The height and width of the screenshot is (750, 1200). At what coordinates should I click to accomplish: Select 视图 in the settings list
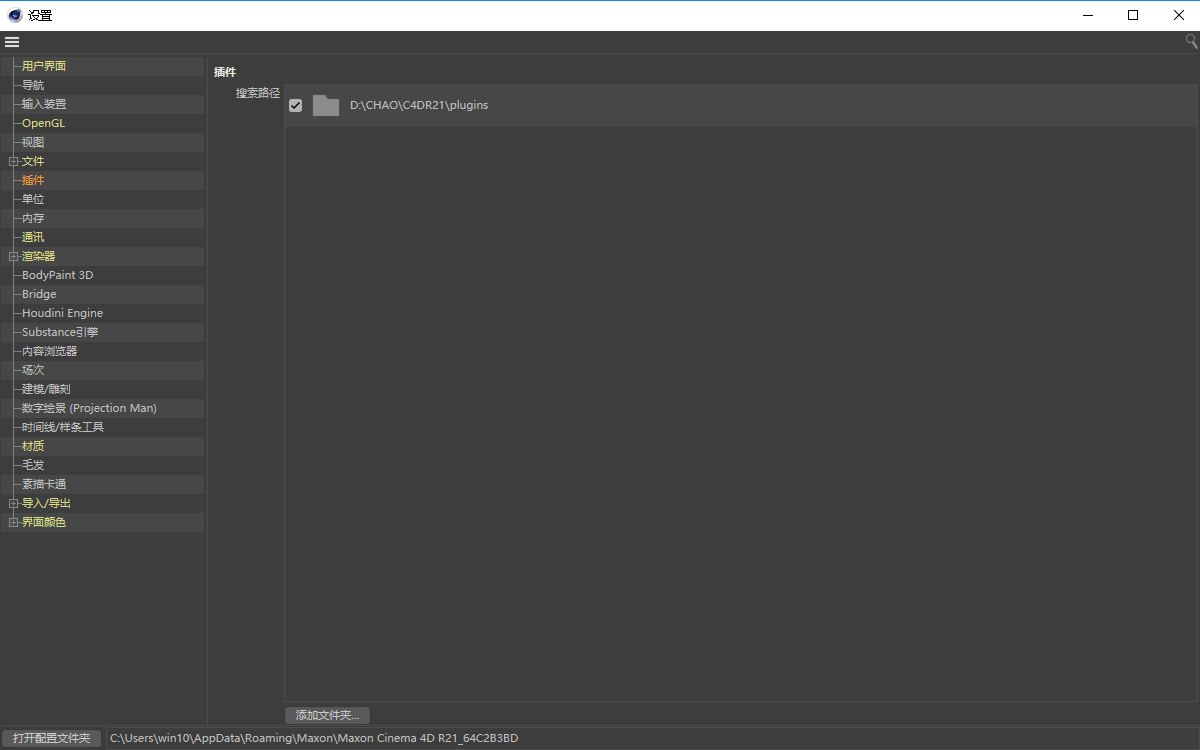(x=33, y=142)
